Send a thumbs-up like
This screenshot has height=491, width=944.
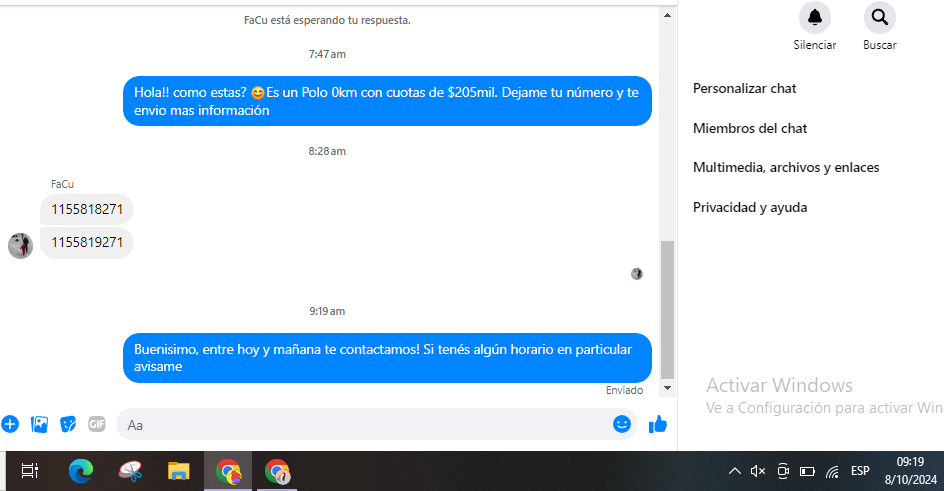pos(657,424)
